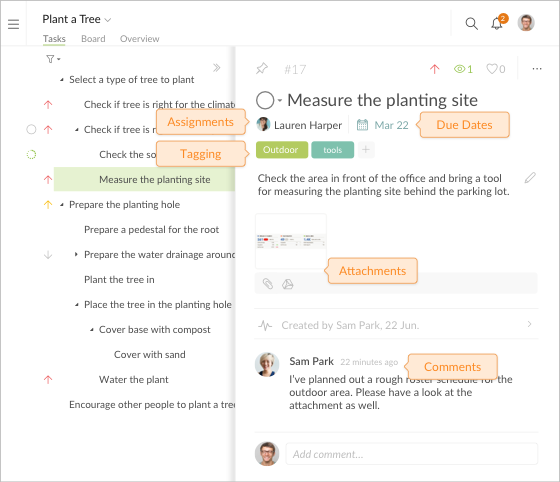This screenshot has height=482, width=560.
Task: Open the three-dot more options menu
Action: [537, 69]
